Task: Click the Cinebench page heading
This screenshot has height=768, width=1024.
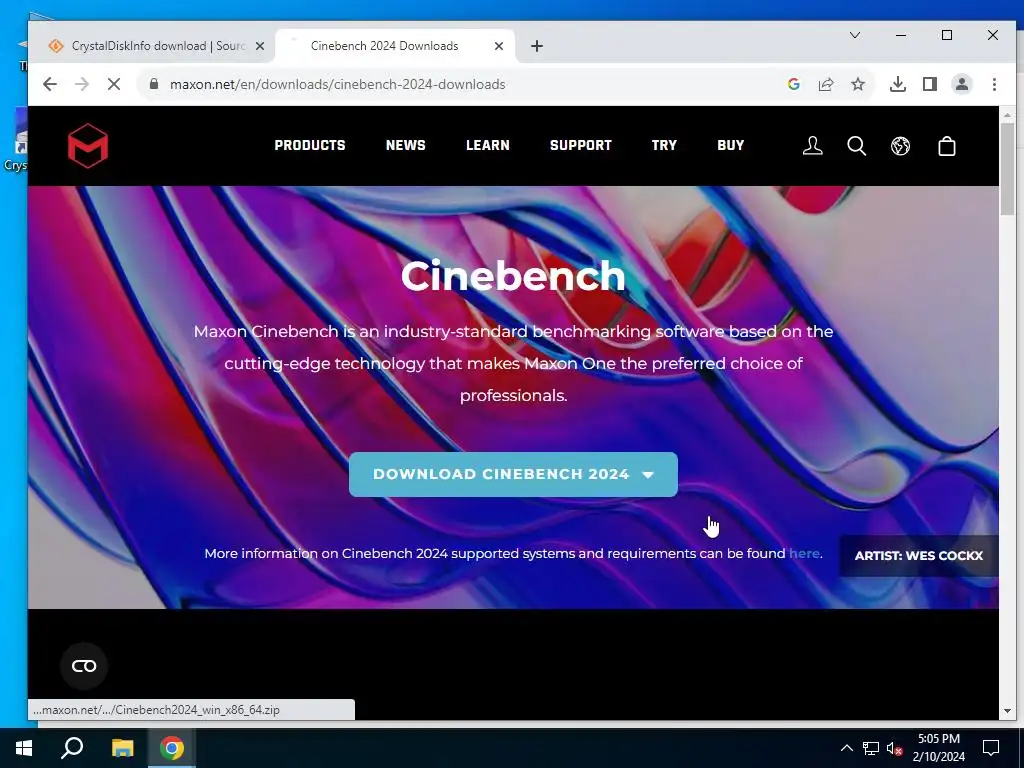Action: (513, 276)
